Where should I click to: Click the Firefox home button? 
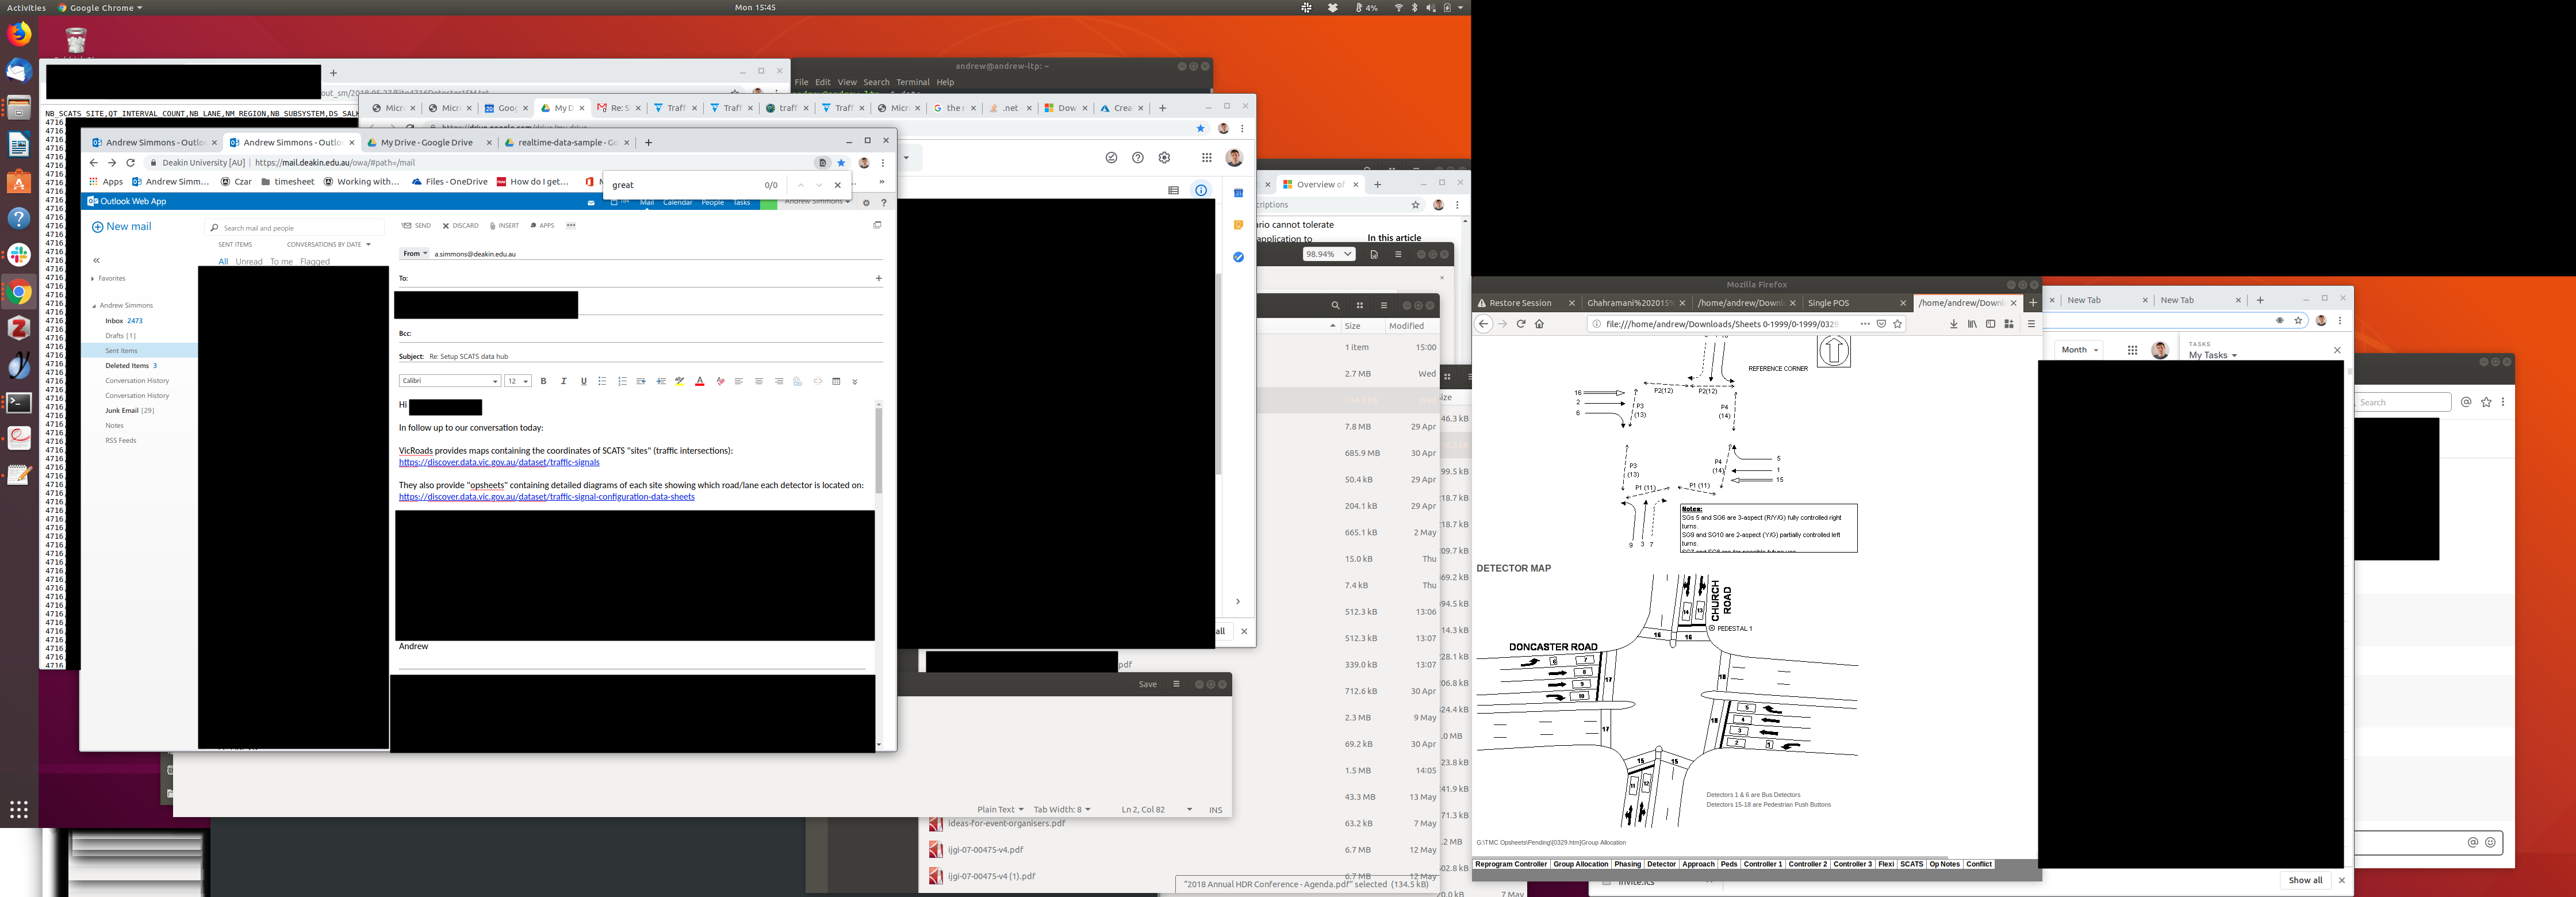point(1539,324)
